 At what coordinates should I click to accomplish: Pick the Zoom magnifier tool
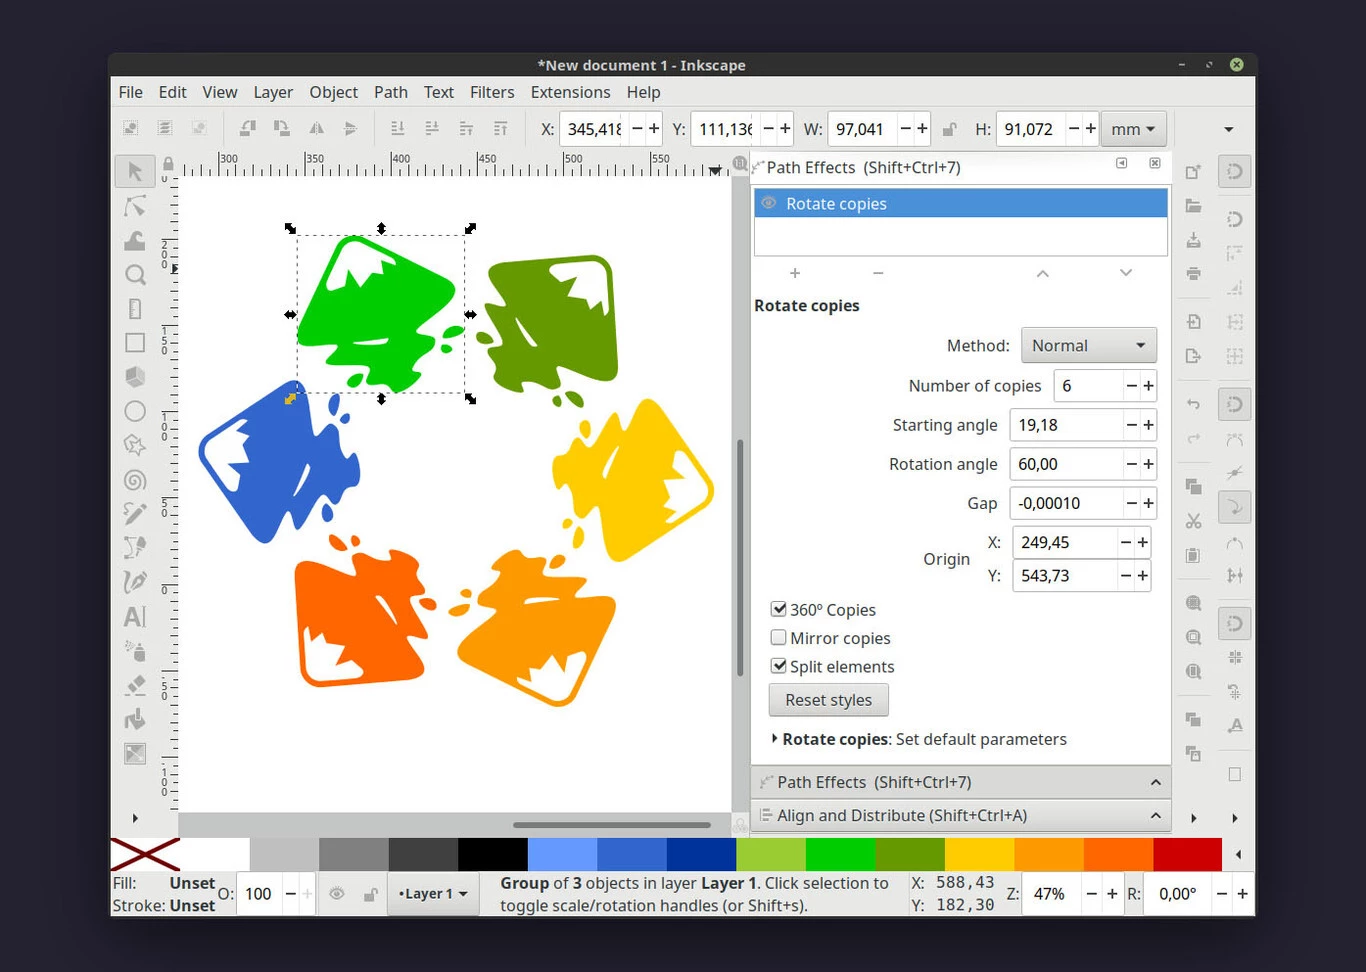135,274
